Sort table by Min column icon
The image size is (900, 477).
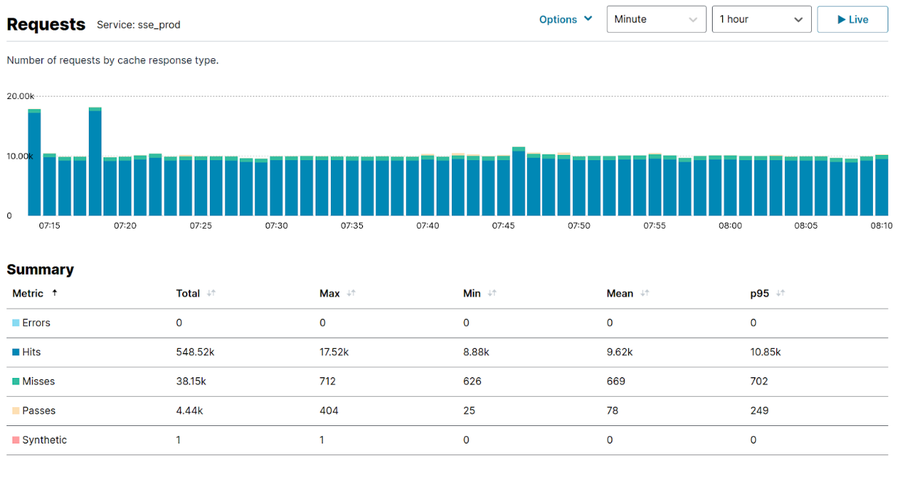click(491, 294)
